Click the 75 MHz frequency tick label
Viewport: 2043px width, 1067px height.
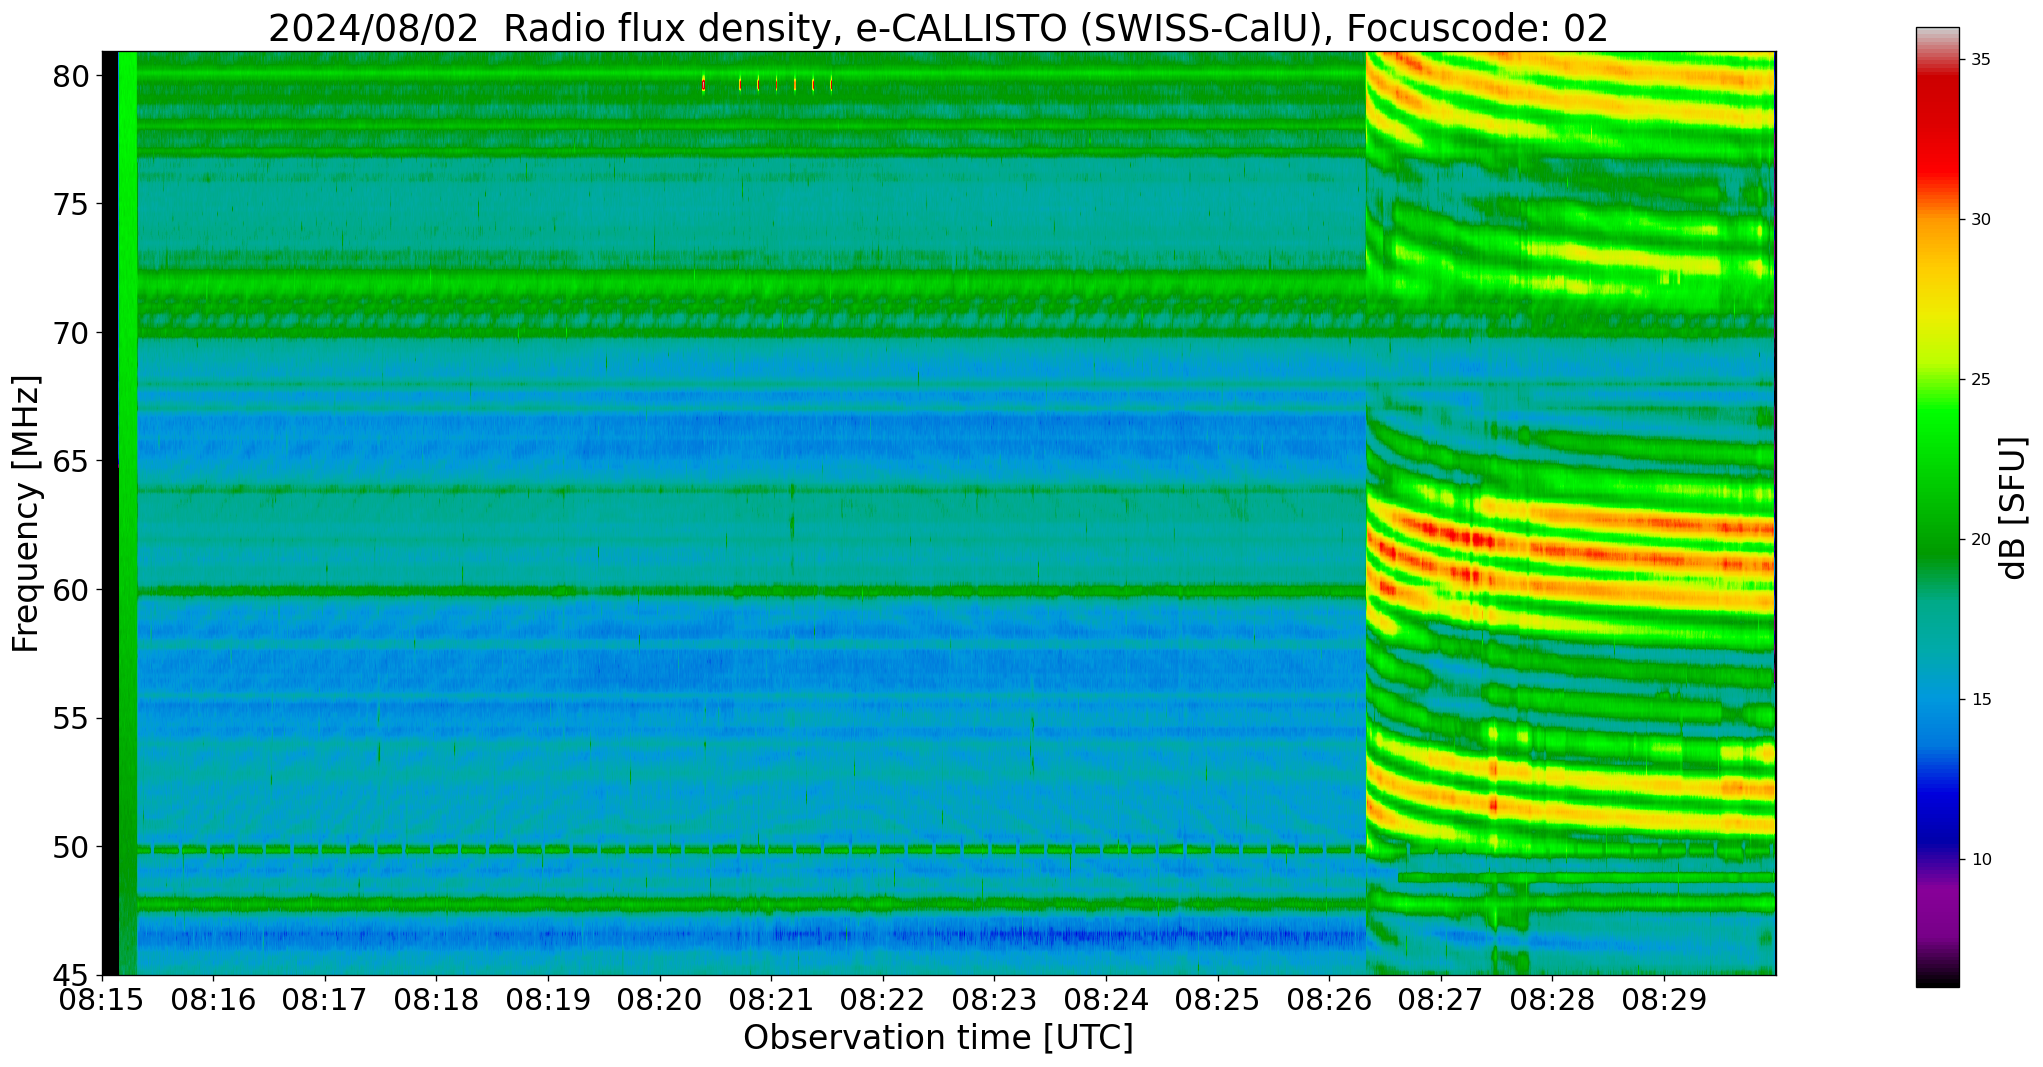pyautogui.click(x=71, y=205)
